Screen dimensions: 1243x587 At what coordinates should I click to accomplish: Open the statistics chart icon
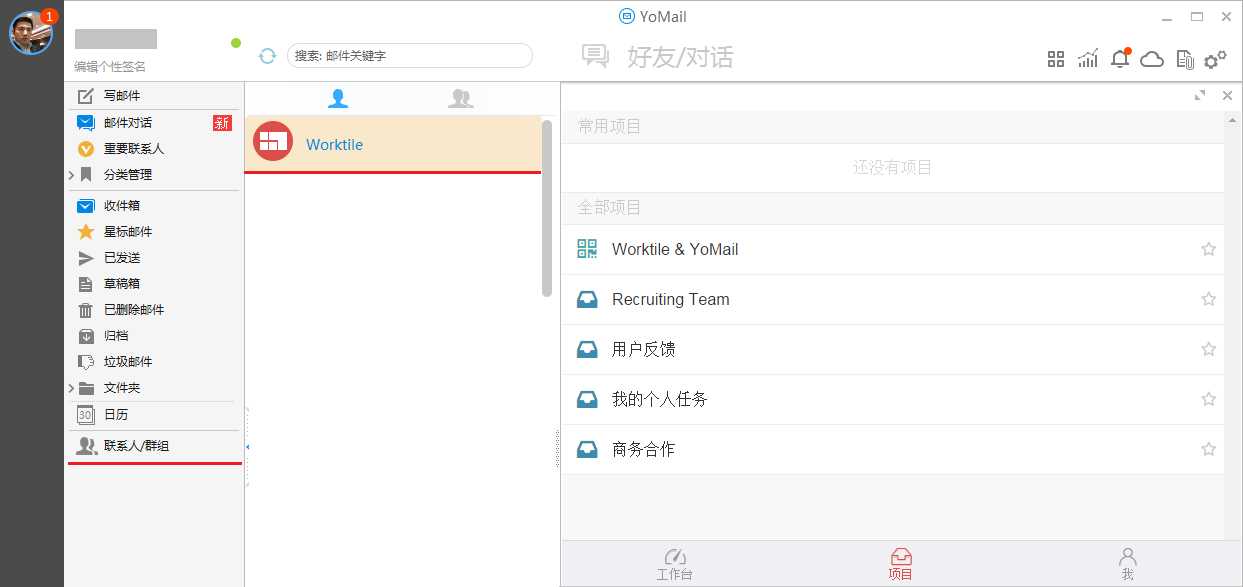coord(1088,59)
